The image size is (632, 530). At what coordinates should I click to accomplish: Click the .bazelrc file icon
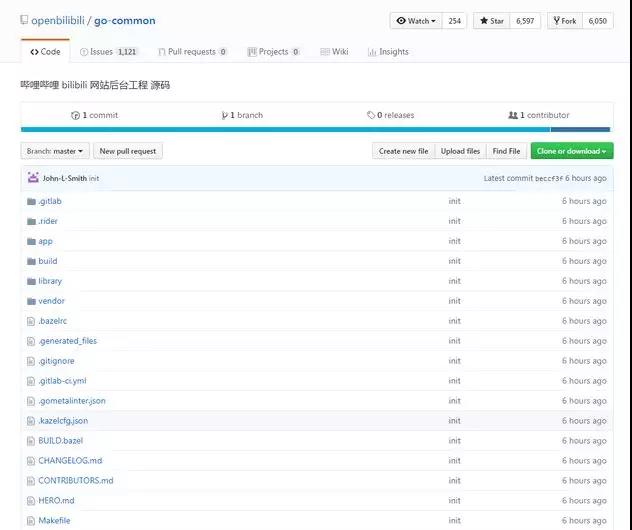(x=31, y=321)
